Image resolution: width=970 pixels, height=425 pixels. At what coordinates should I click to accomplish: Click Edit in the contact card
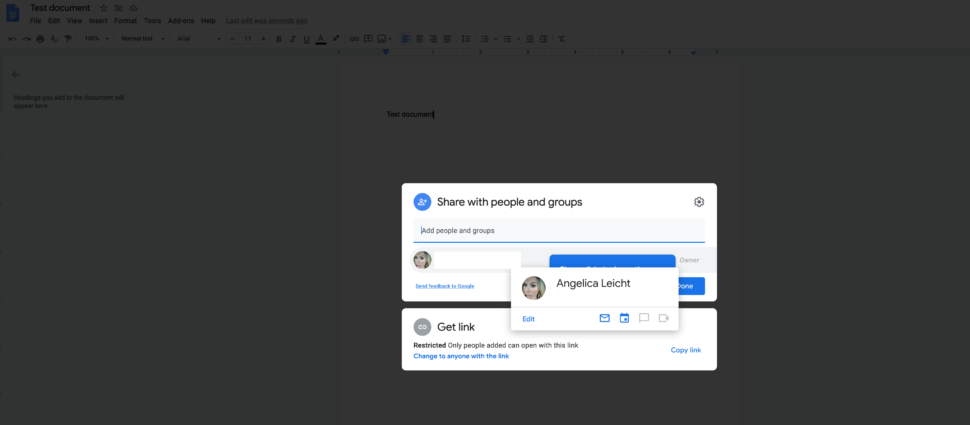[x=528, y=319]
